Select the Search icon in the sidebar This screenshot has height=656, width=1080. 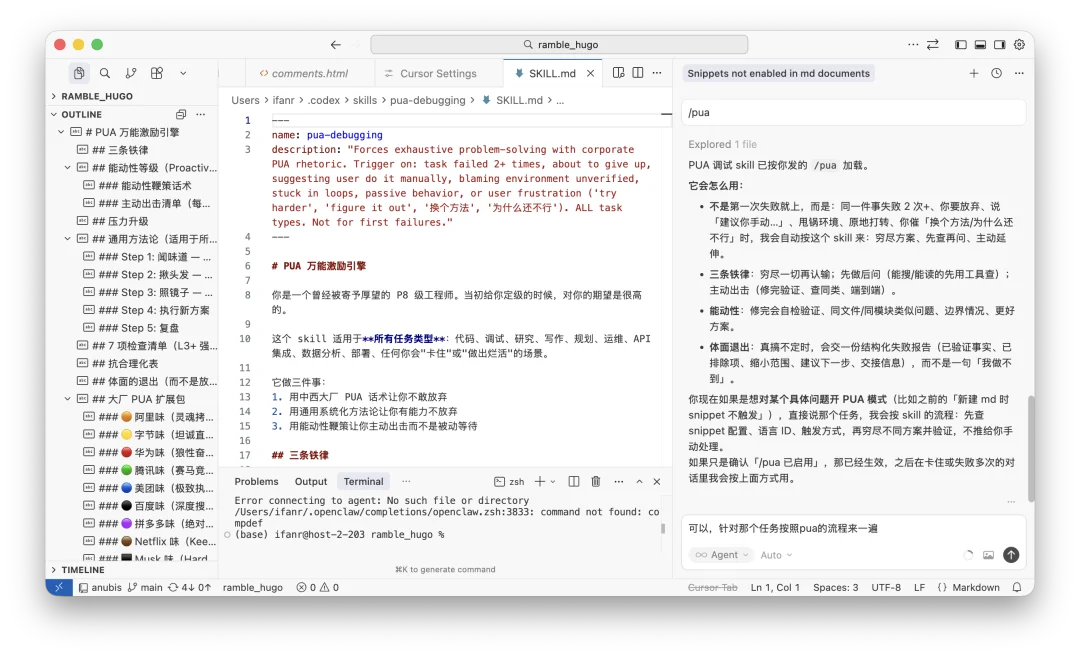point(105,73)
